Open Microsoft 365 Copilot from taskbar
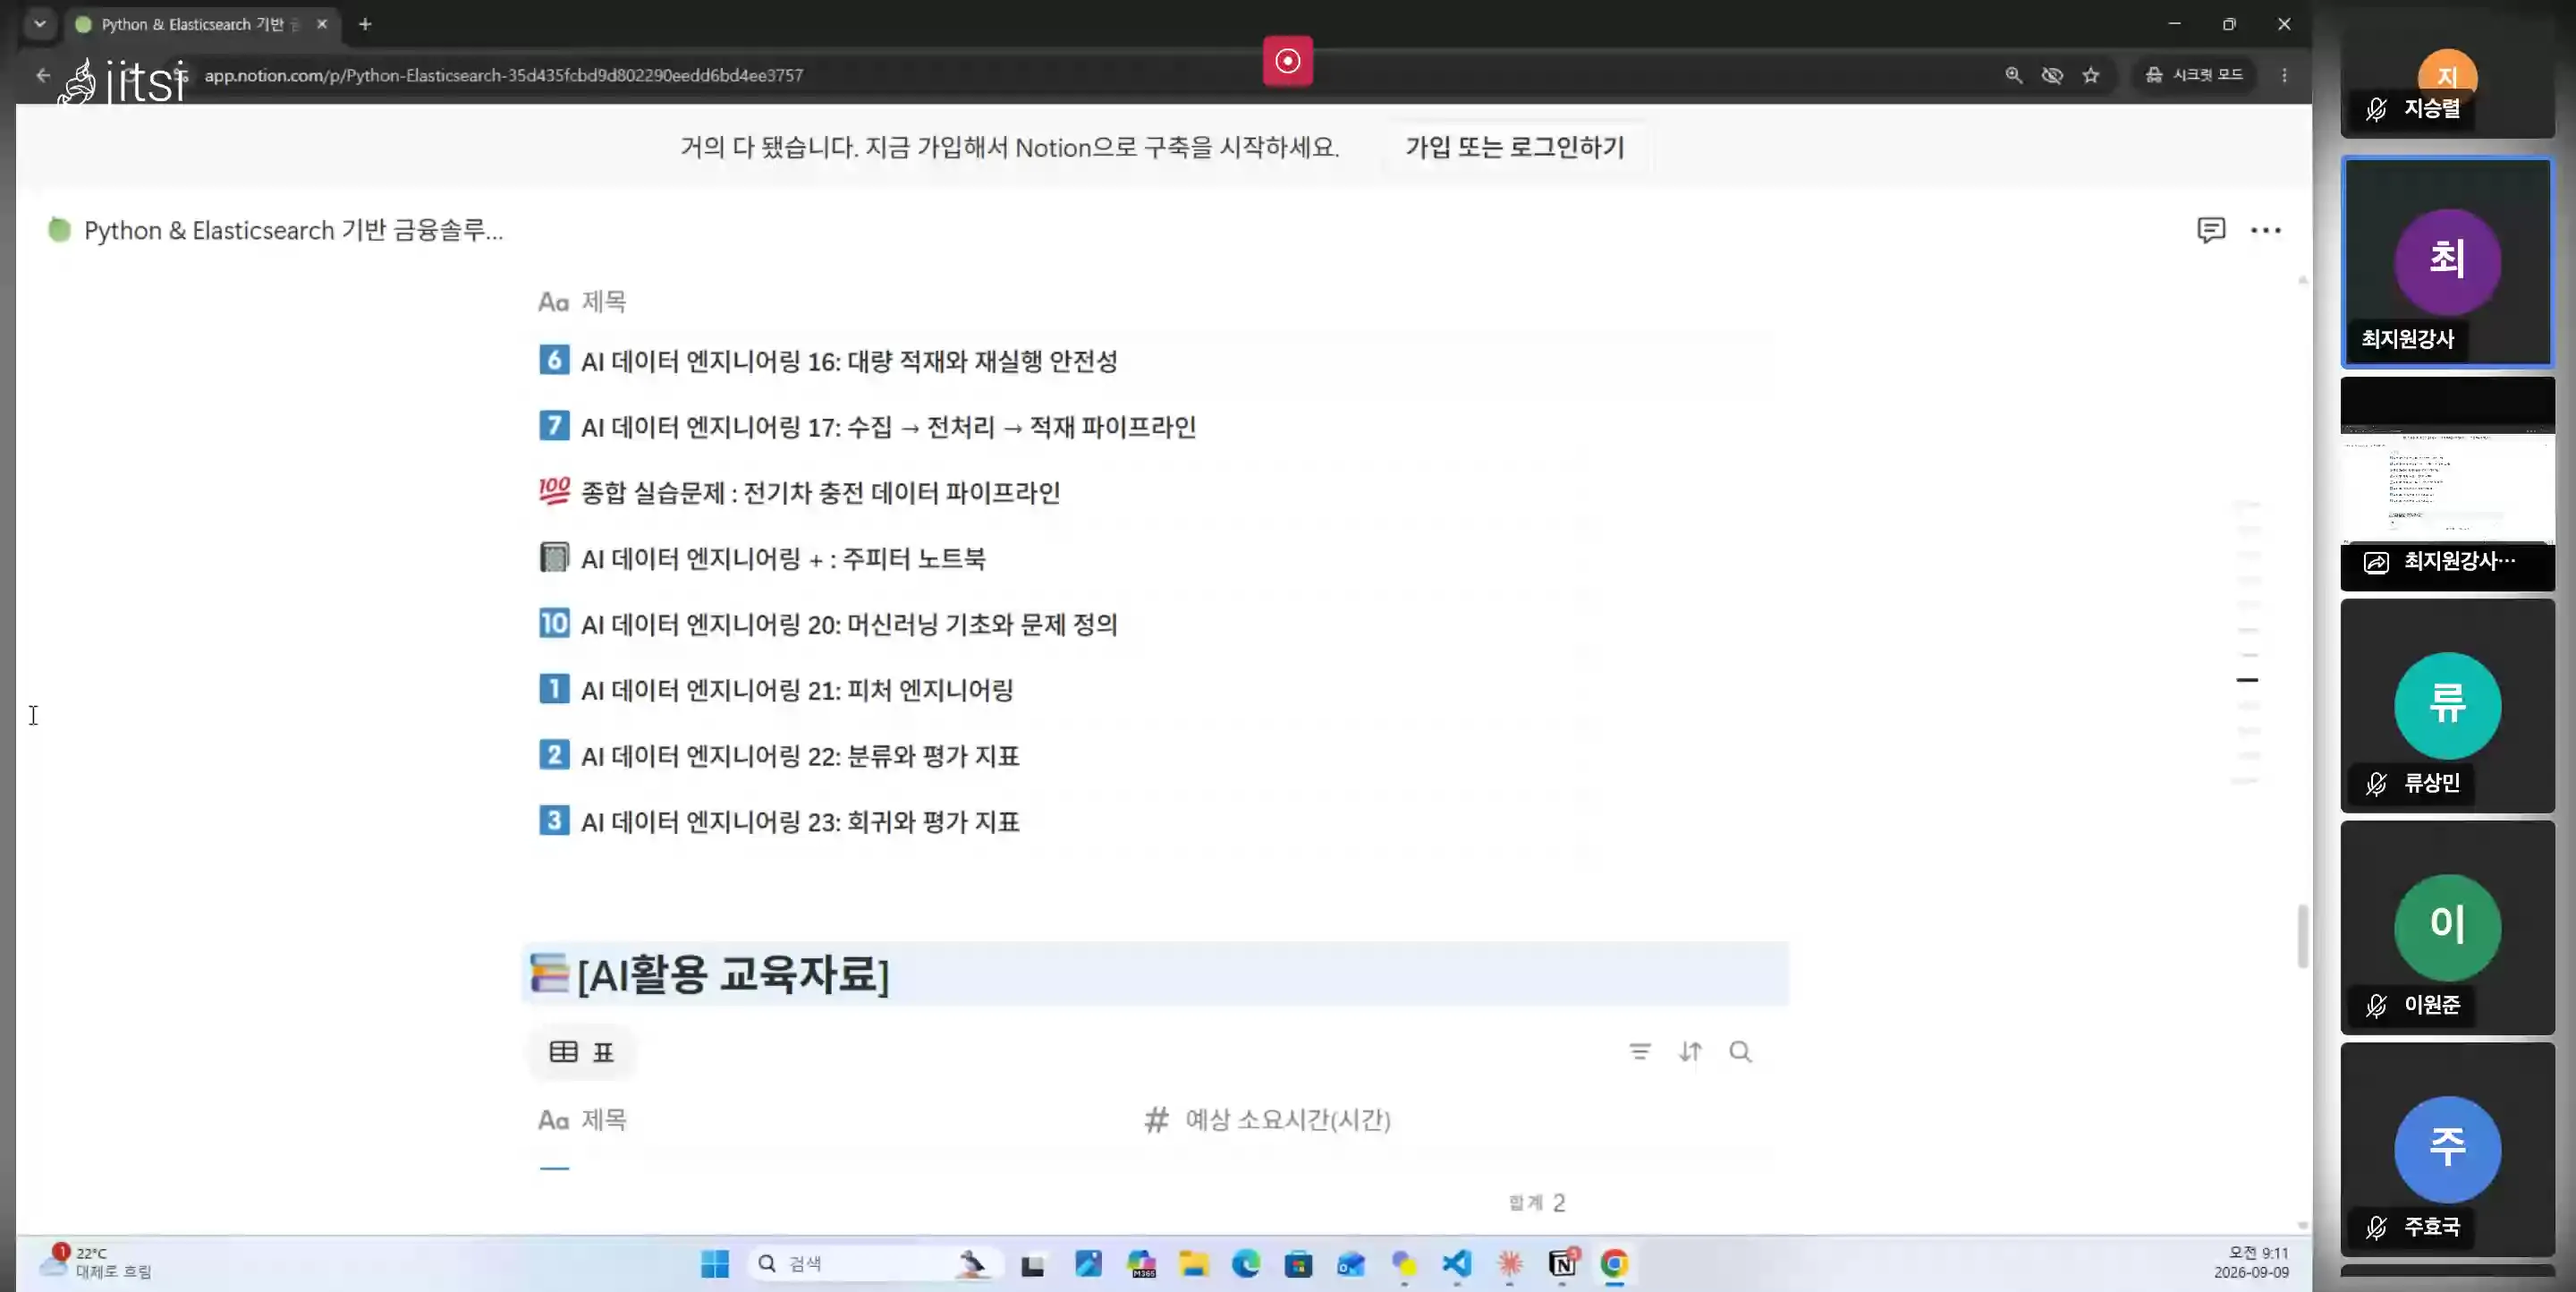Viewport: 2576px width, 1292px height. point(1141,1264)
